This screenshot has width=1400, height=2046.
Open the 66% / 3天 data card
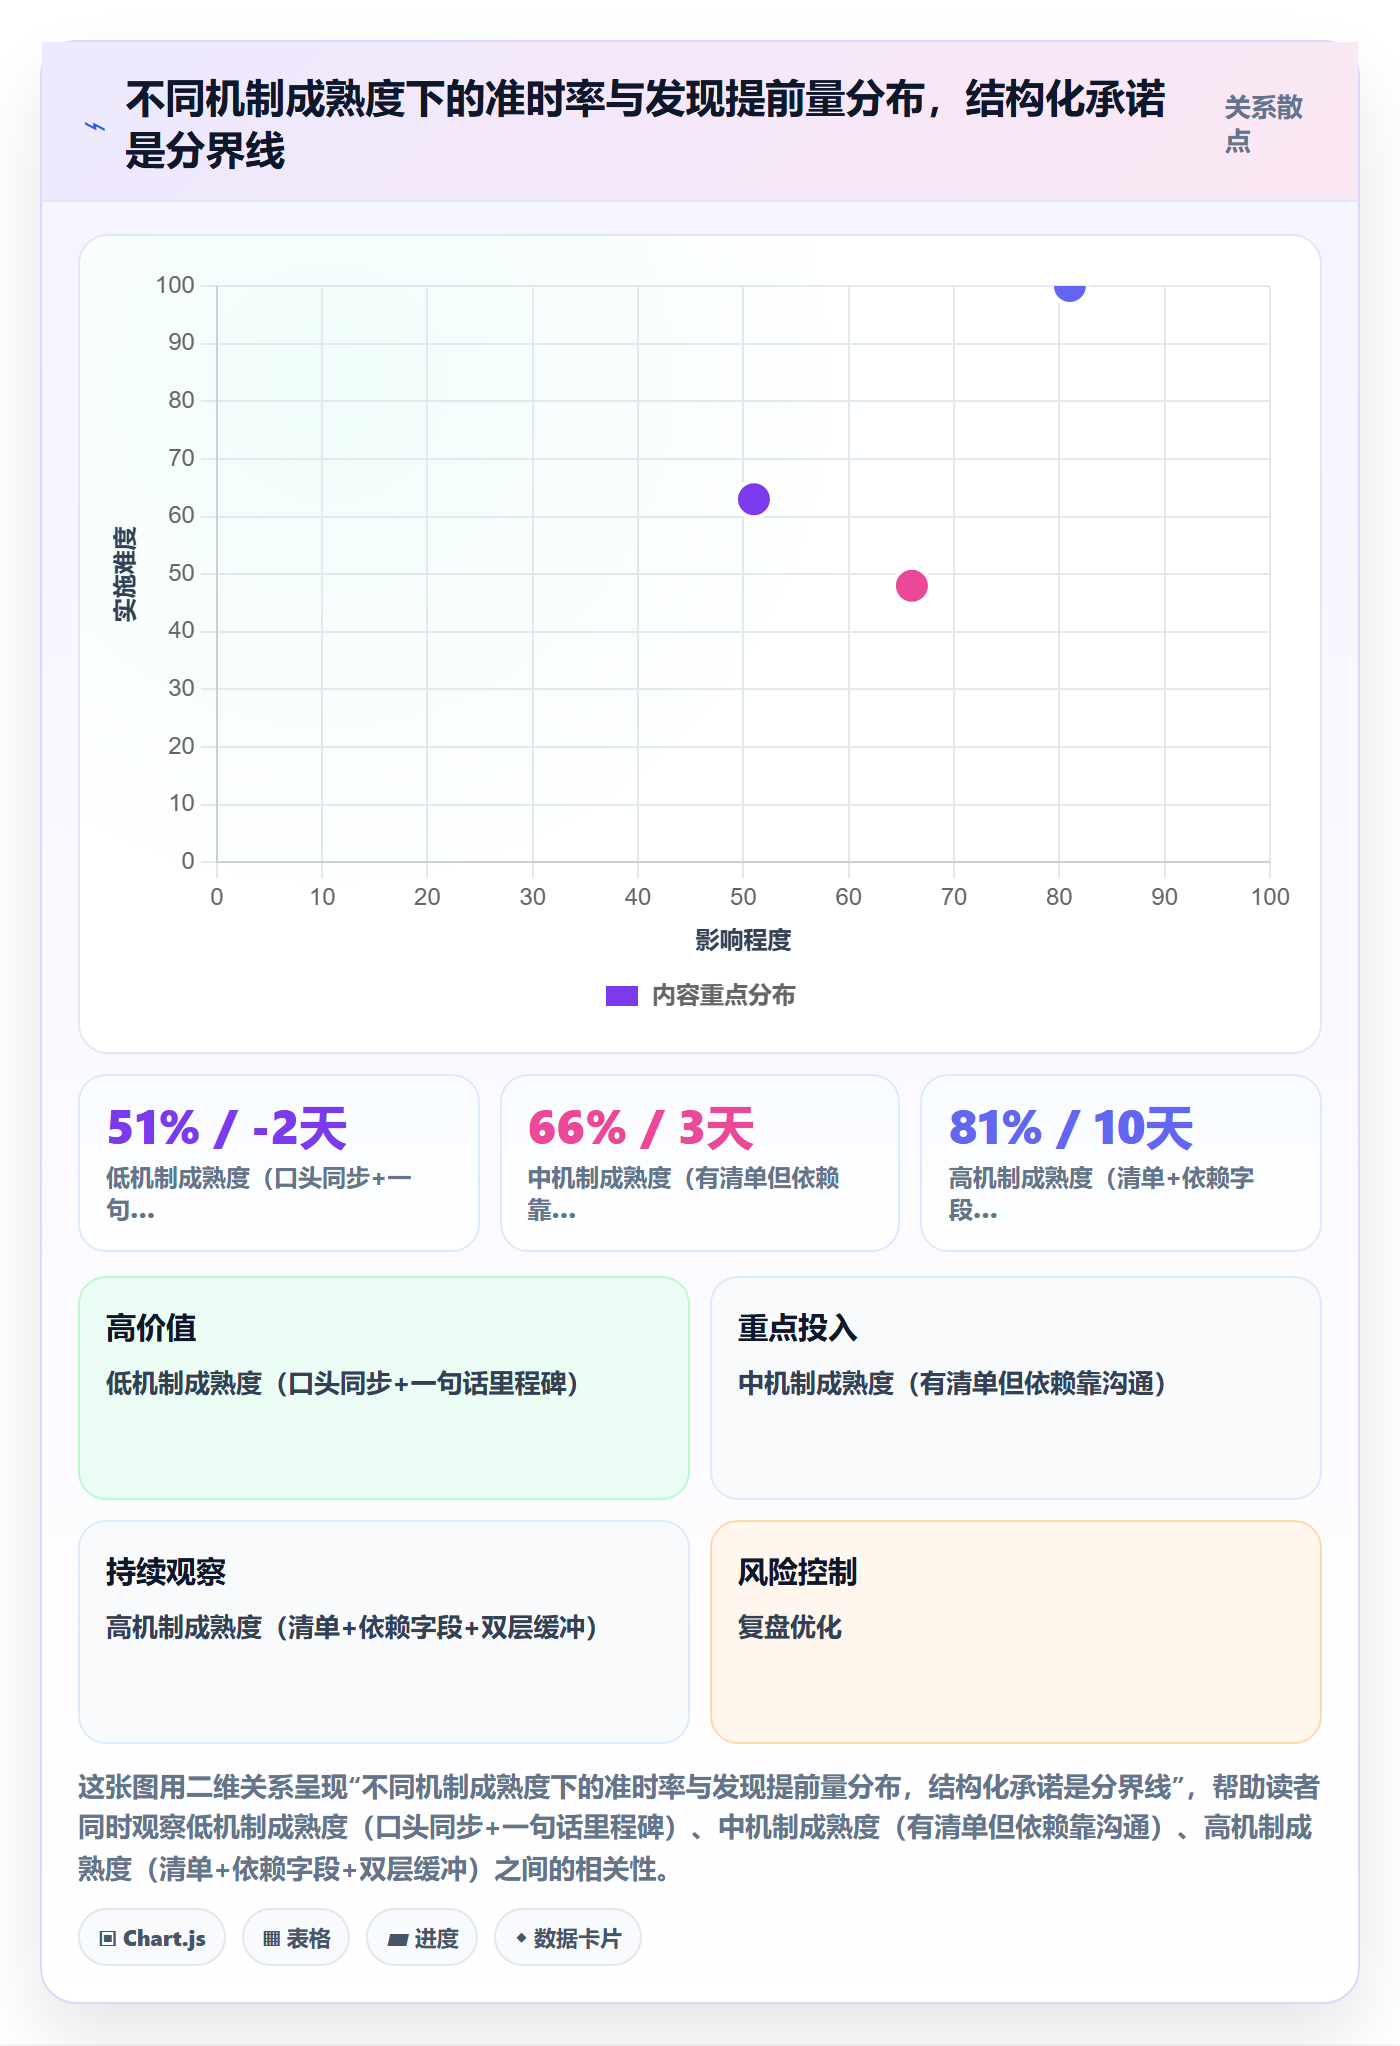[x=700, y=1163]
